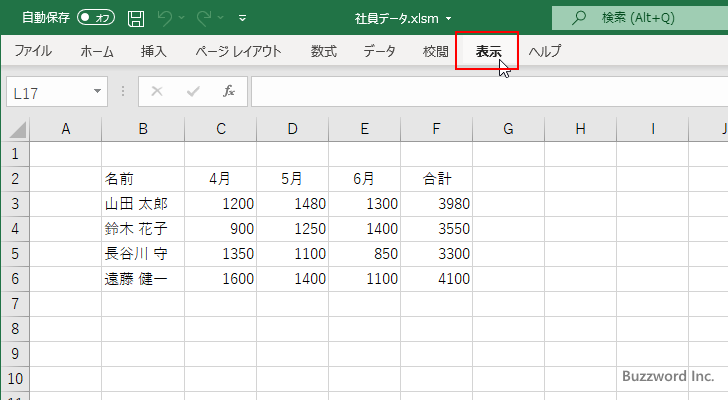728x400 pixels.
Task: Click the Redo arrow icon
Action: 203,18
